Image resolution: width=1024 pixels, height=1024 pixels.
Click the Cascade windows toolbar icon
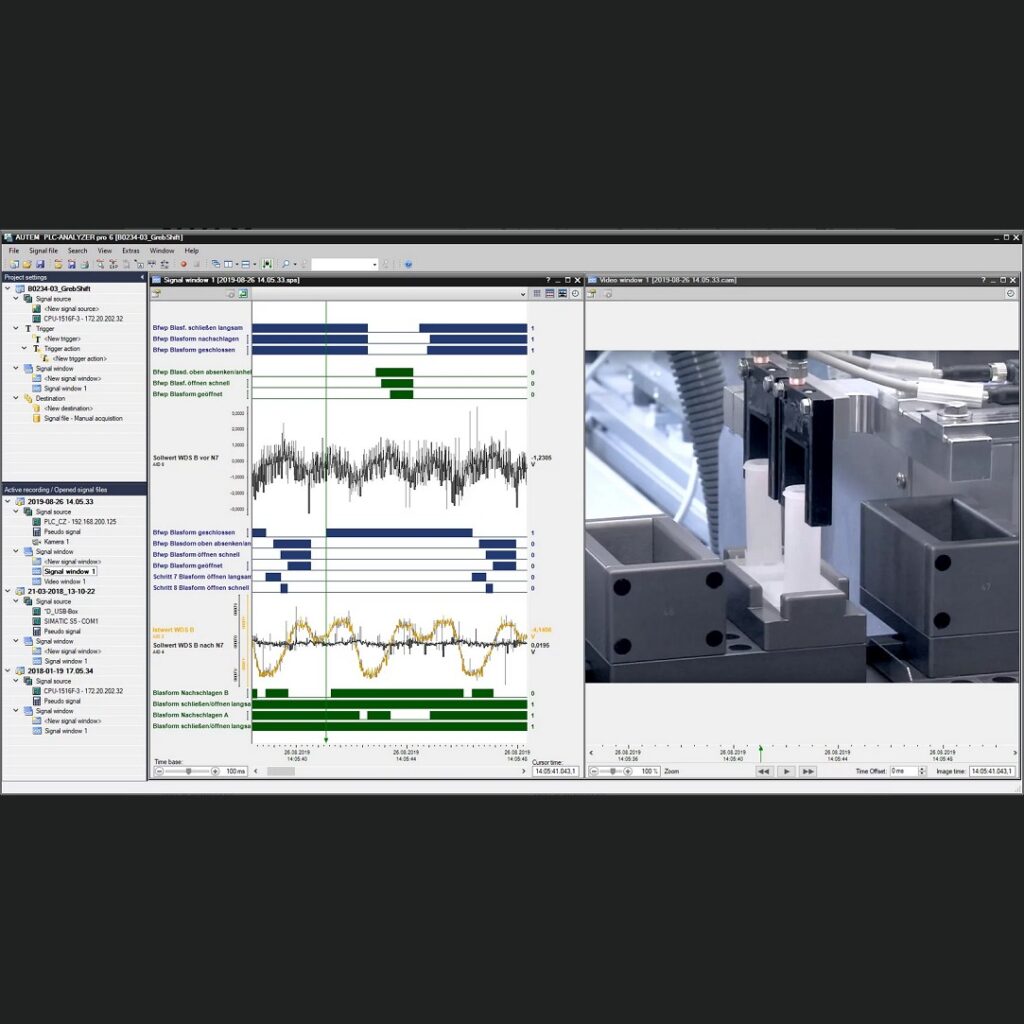tap(216, 264)
